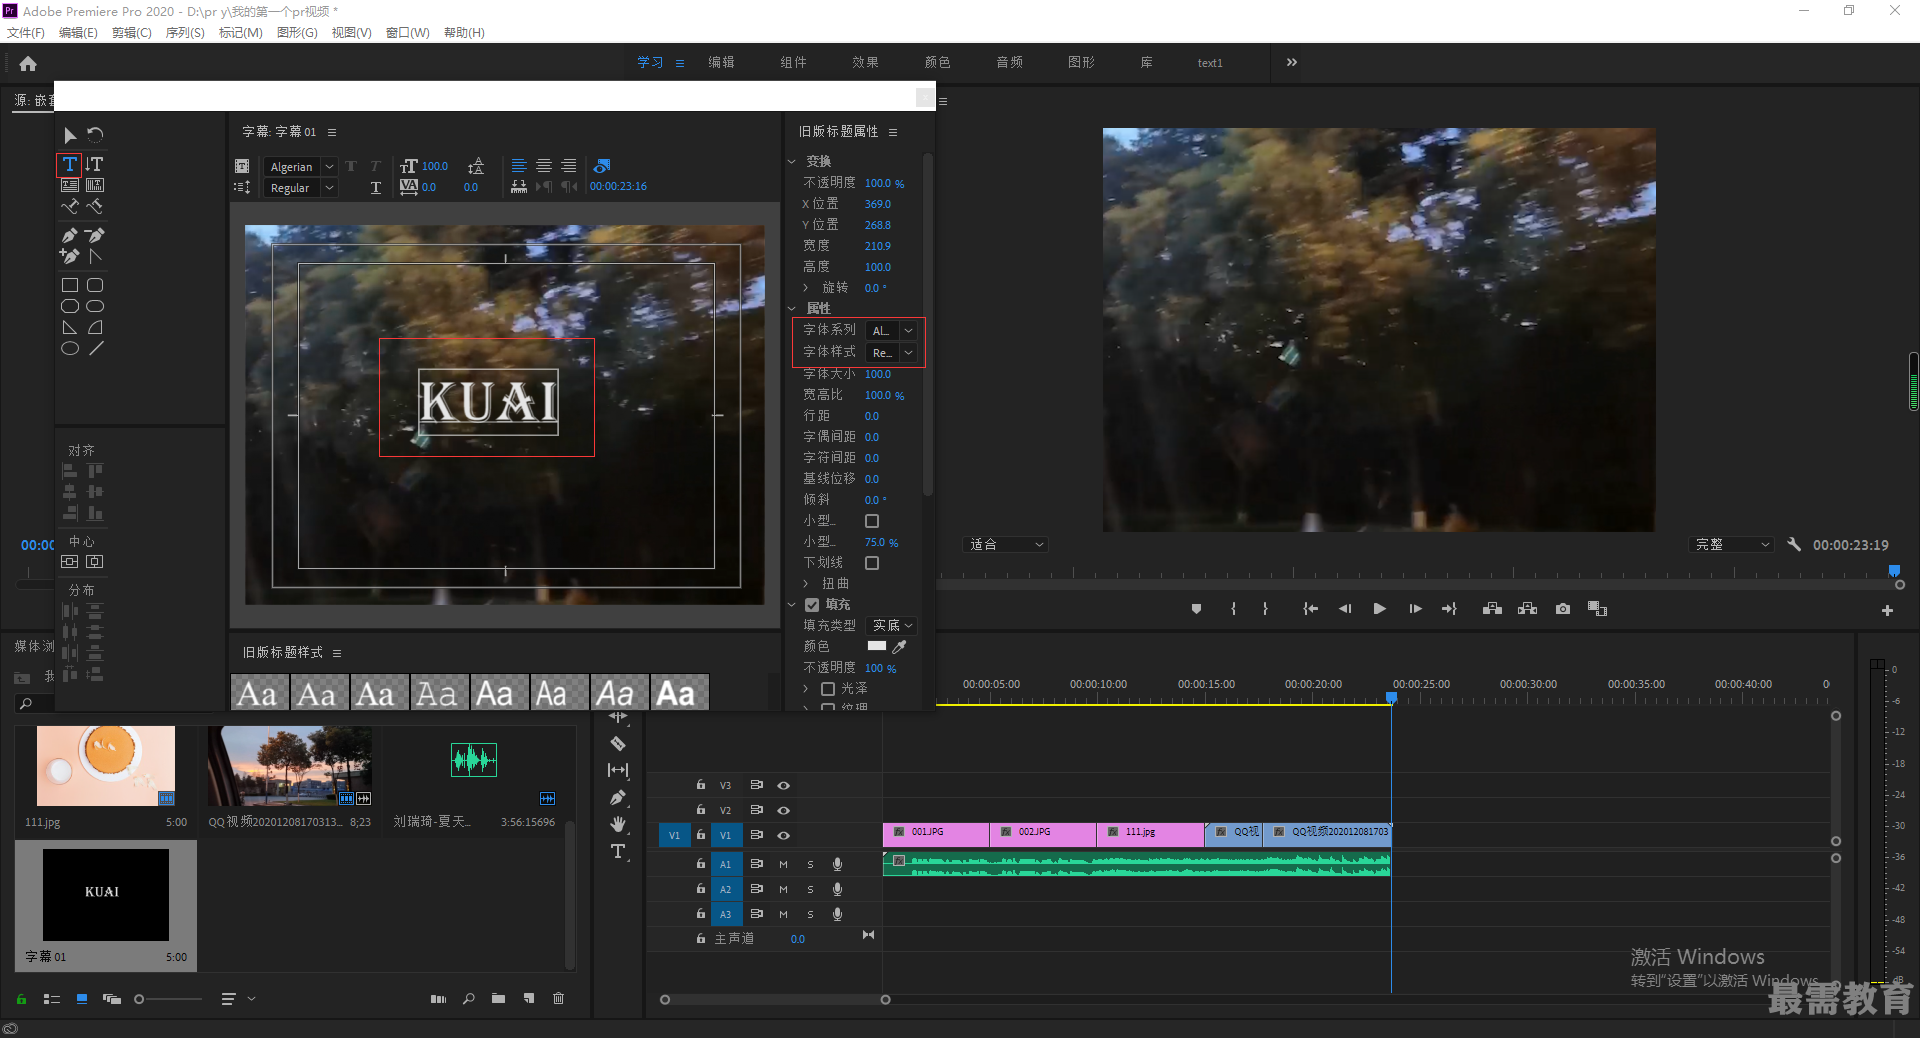Select the Wedge shape tool

pyautogui.click(x=70, y=327)
